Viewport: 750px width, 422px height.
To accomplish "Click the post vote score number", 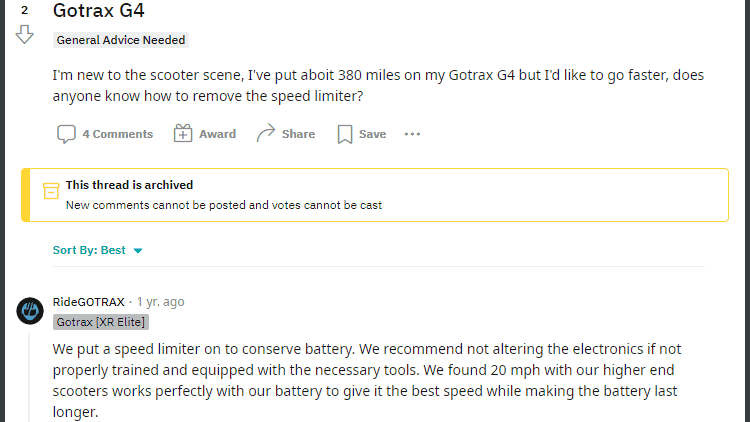I will [24, 10].
